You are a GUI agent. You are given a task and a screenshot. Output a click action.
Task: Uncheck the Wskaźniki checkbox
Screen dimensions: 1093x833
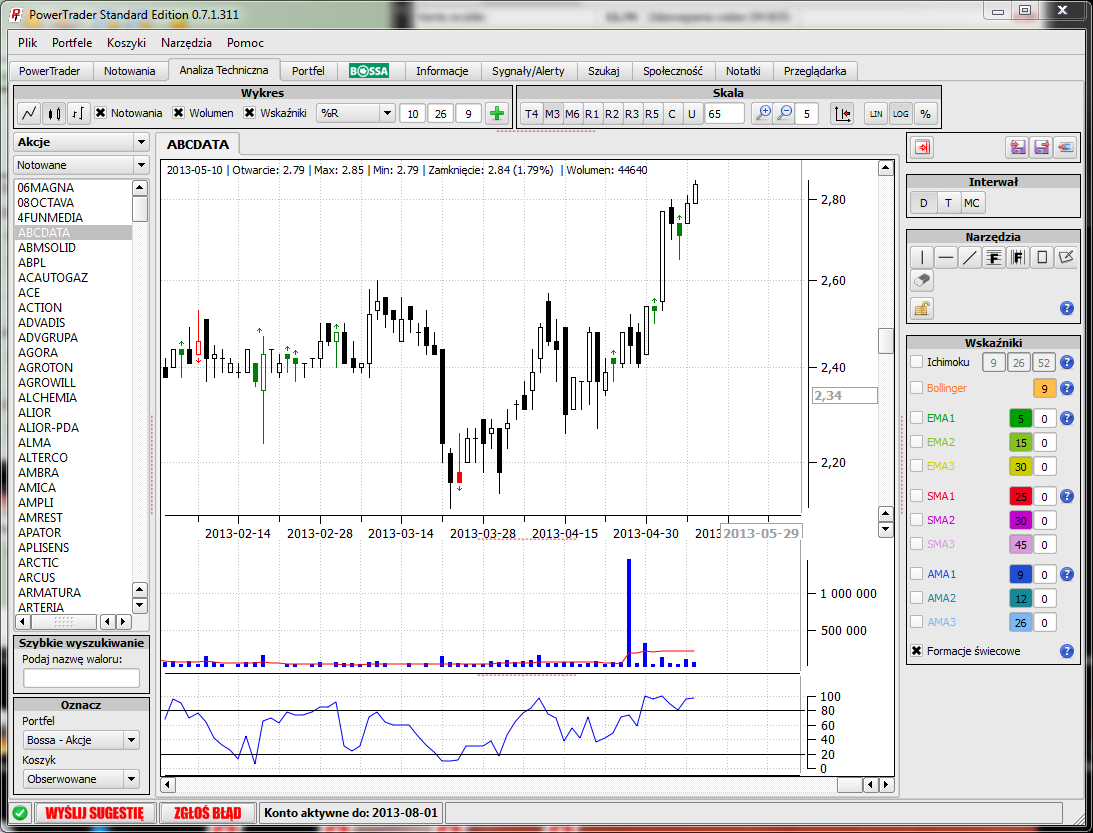pos(250,113)
